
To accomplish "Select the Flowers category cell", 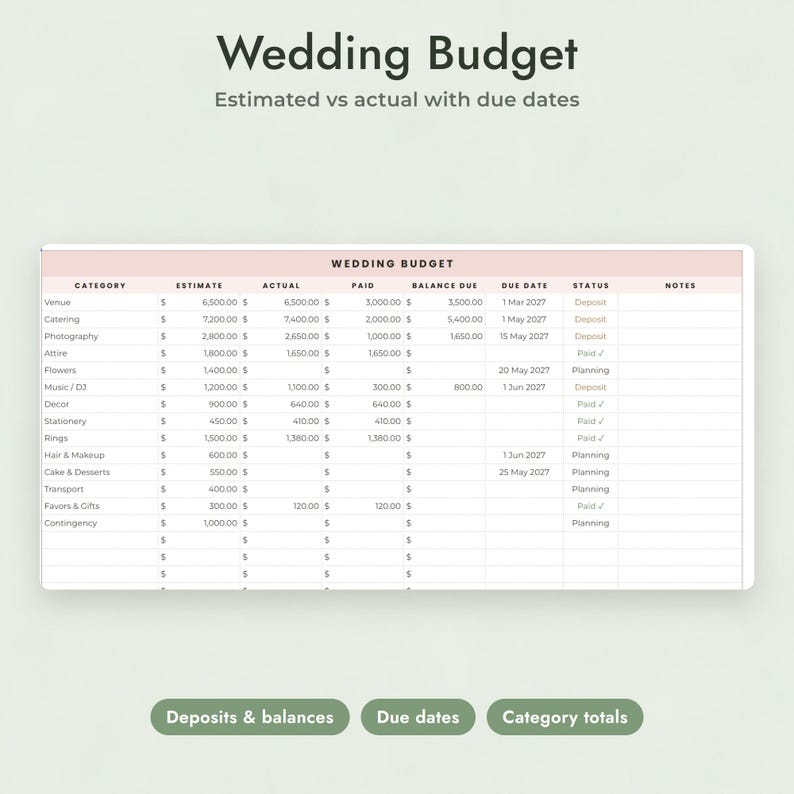I will pyautogui.click(x=100, y=370).
